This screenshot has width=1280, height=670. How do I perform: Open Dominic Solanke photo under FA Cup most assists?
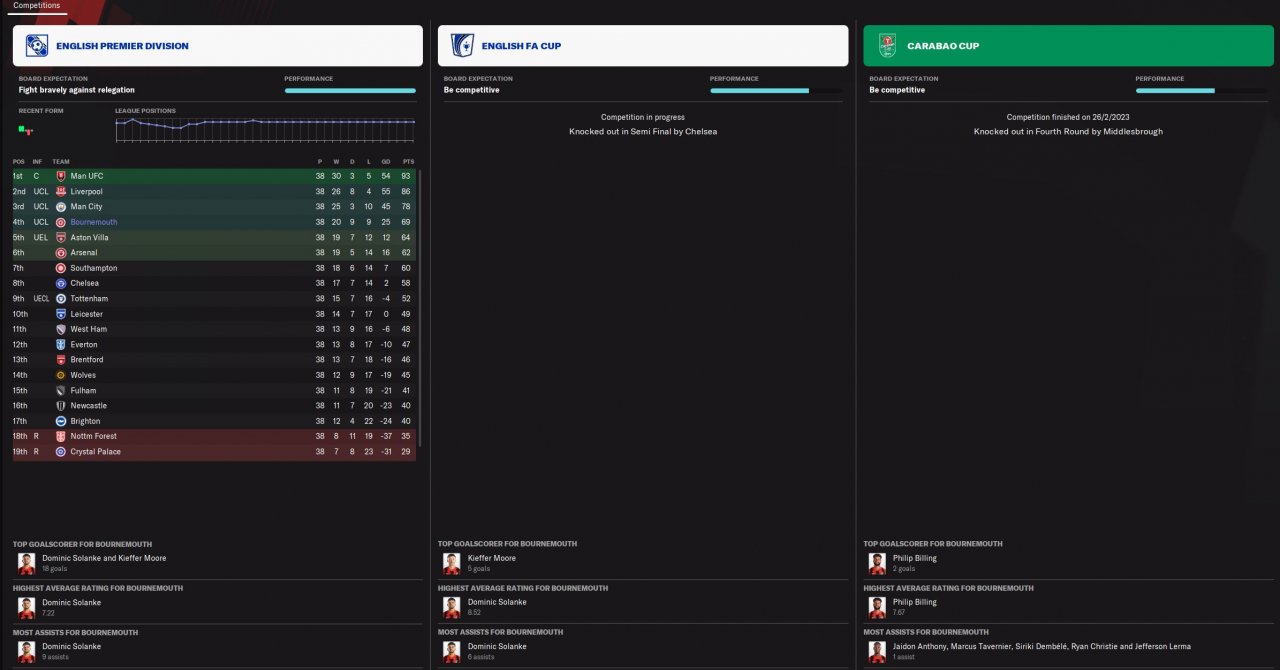tap(452, 651)
